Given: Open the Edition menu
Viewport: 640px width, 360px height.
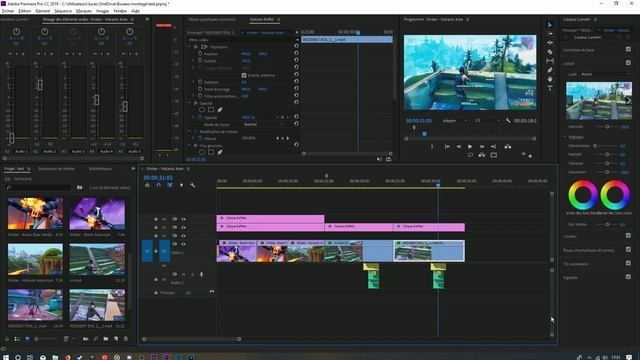Looking at the screenshot, I should [x=24, y=11].
